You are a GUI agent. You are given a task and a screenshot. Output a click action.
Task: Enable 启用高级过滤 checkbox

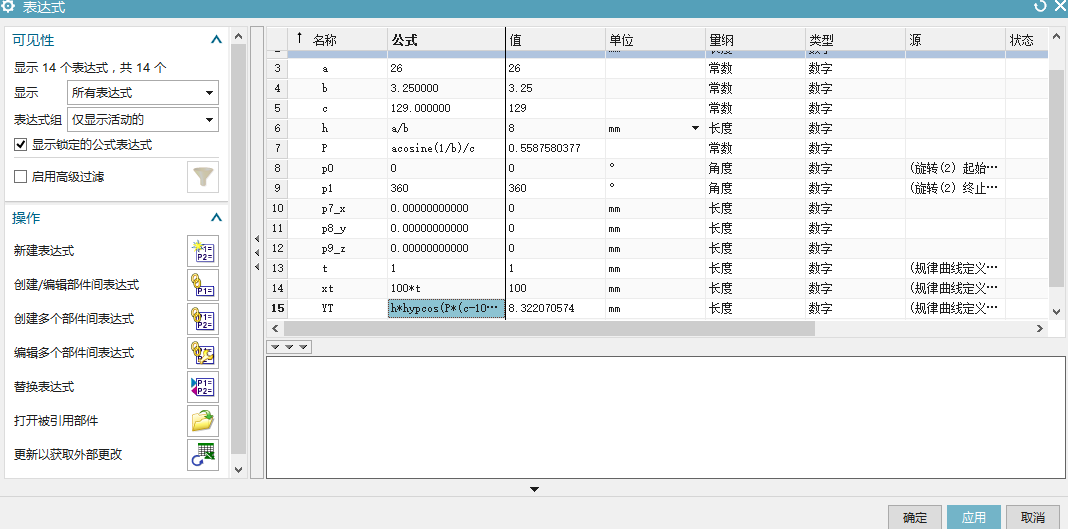(21, 177)
